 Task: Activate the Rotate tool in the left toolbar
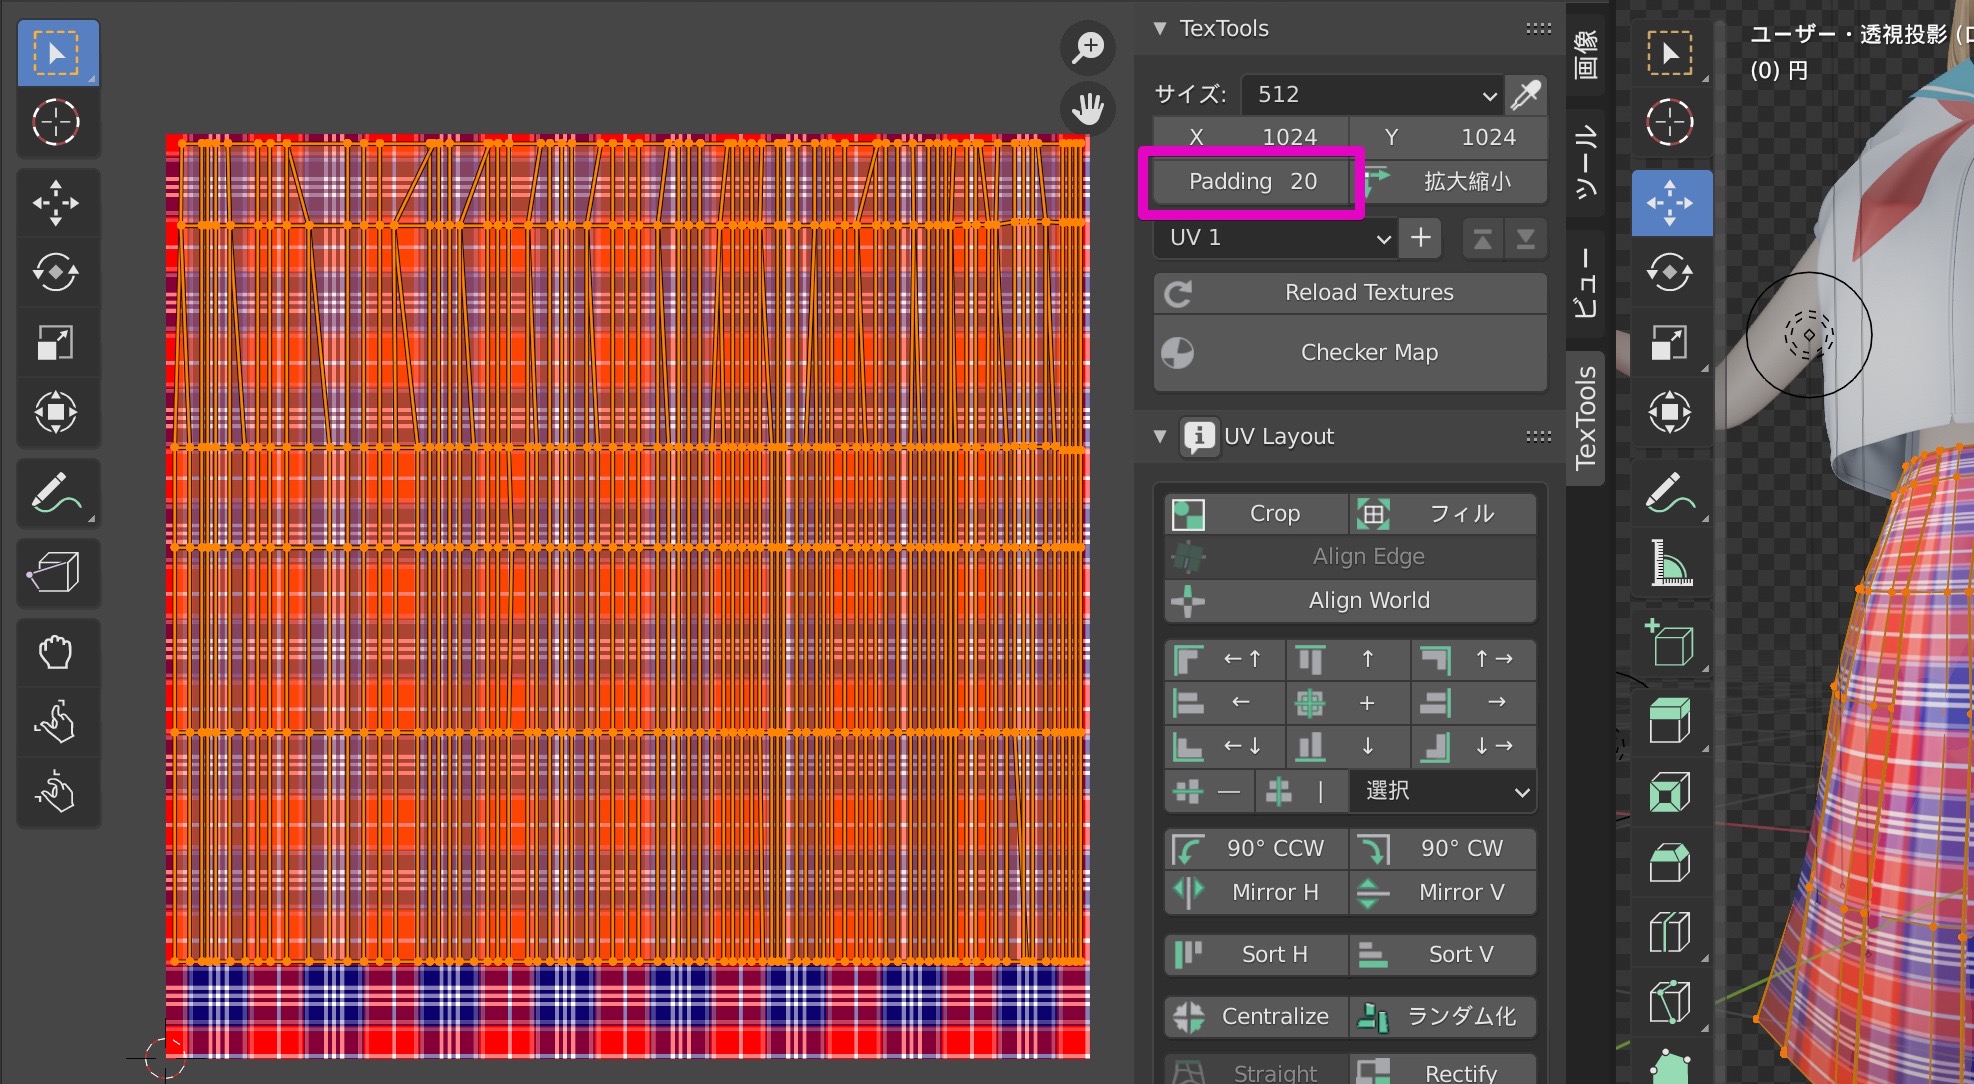point(57,272)
